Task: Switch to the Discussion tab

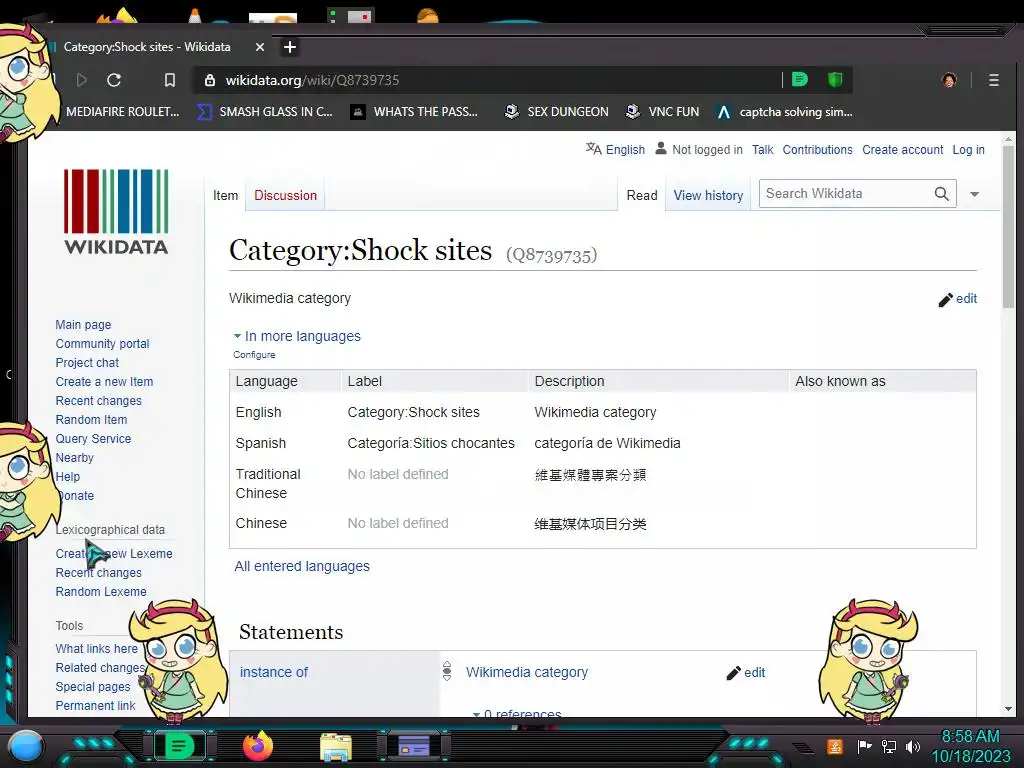Action: (x=285, y=195)
